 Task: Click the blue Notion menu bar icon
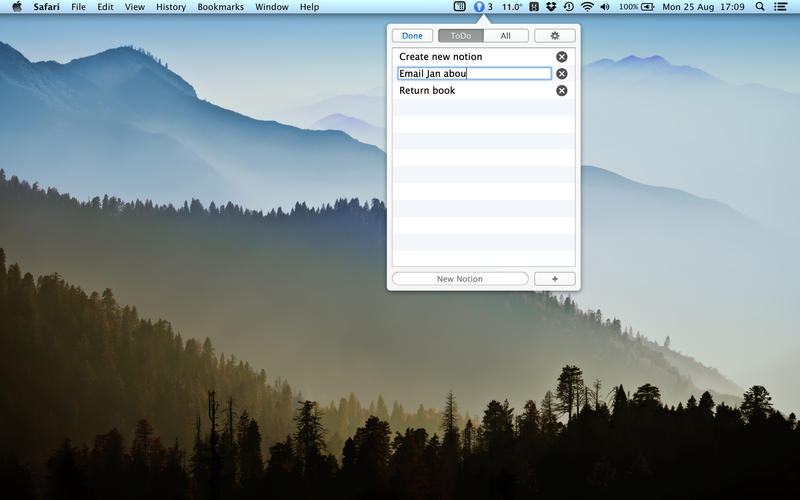click(479, 7)
